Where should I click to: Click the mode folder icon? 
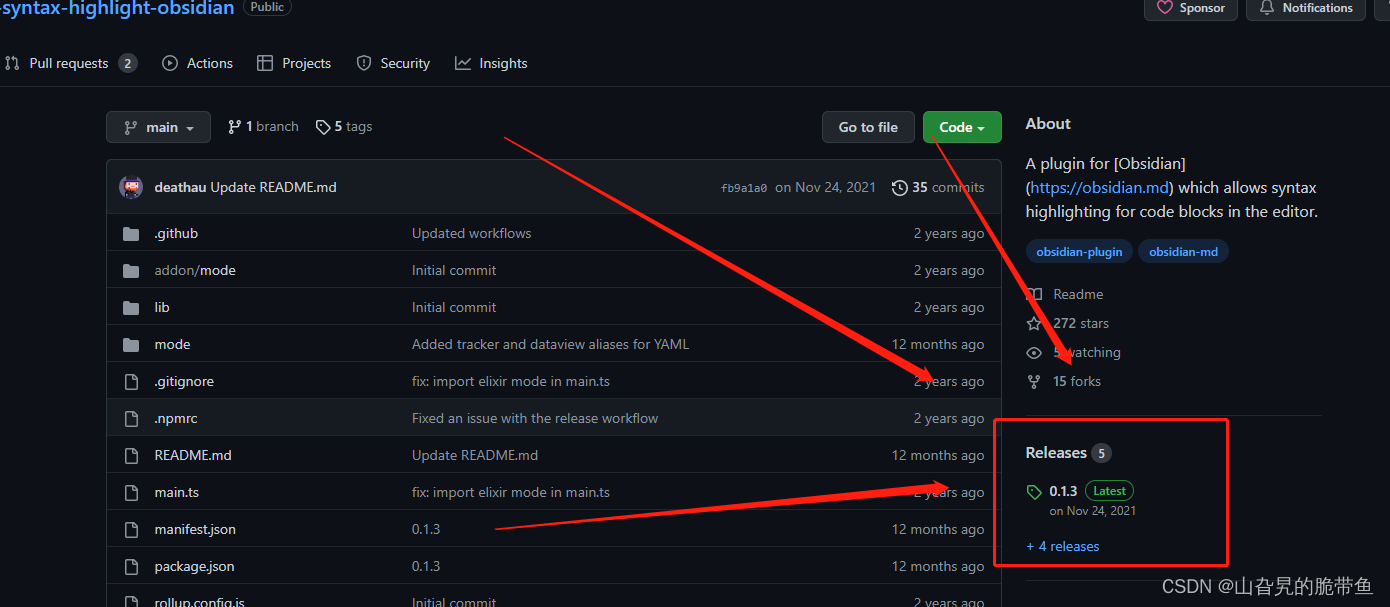click(x=130, y=344)
